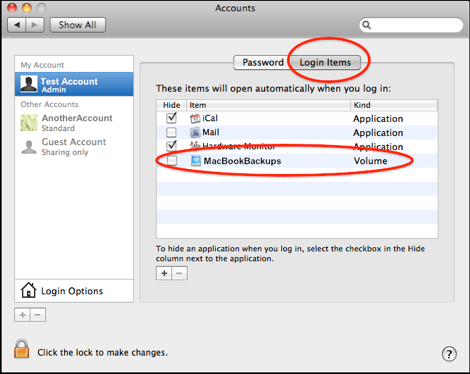Open Login Options house icon

(28, 290)
